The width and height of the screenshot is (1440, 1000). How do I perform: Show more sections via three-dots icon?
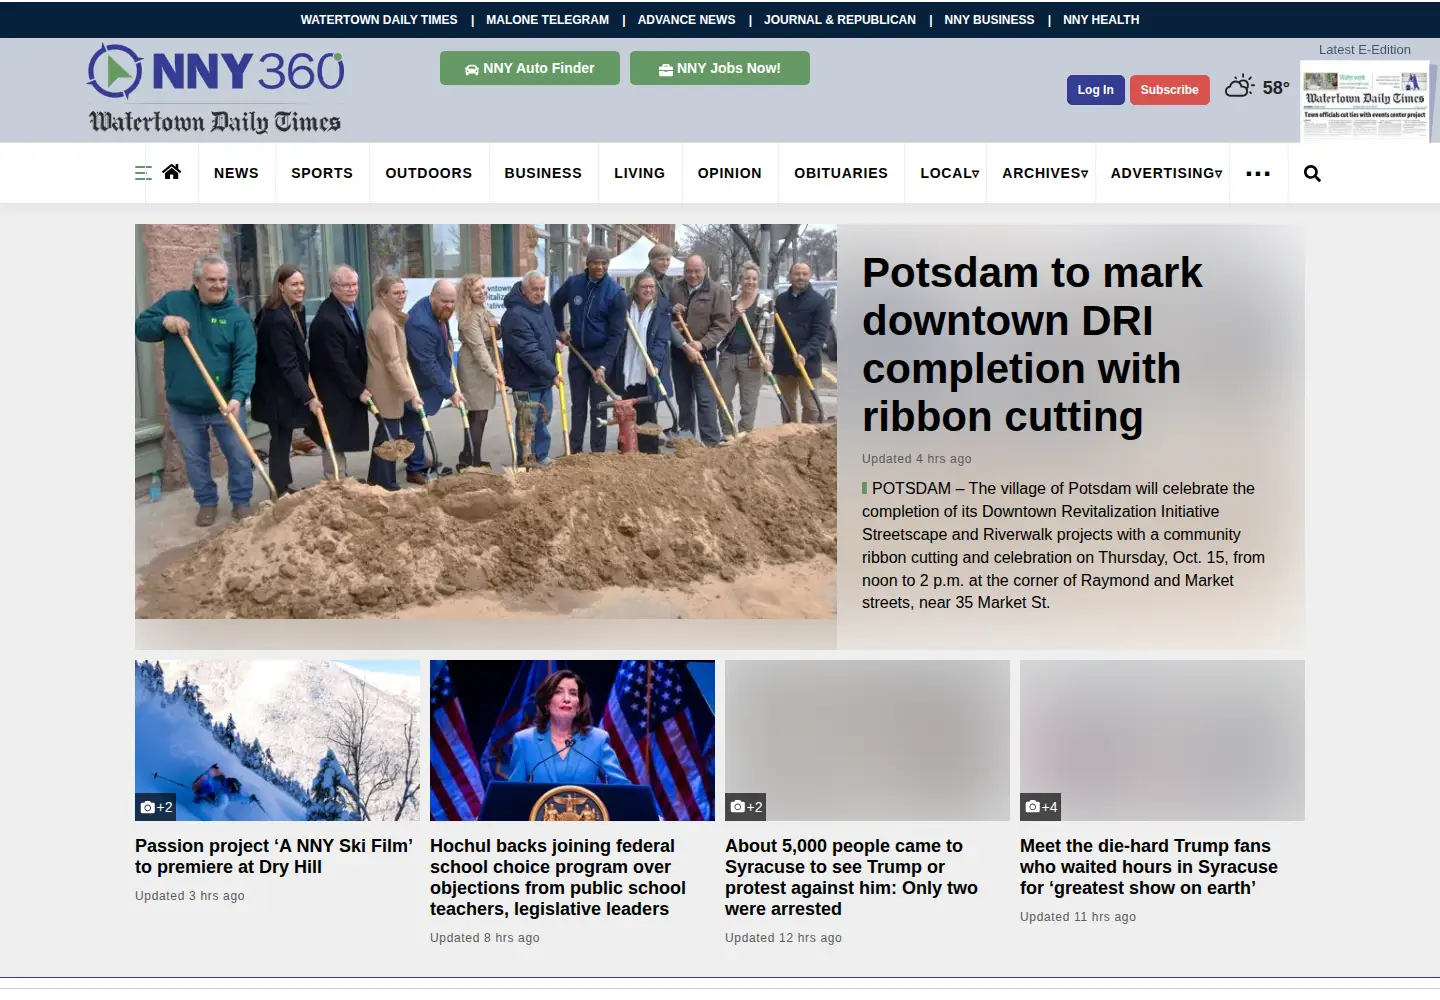(1258, 174)
